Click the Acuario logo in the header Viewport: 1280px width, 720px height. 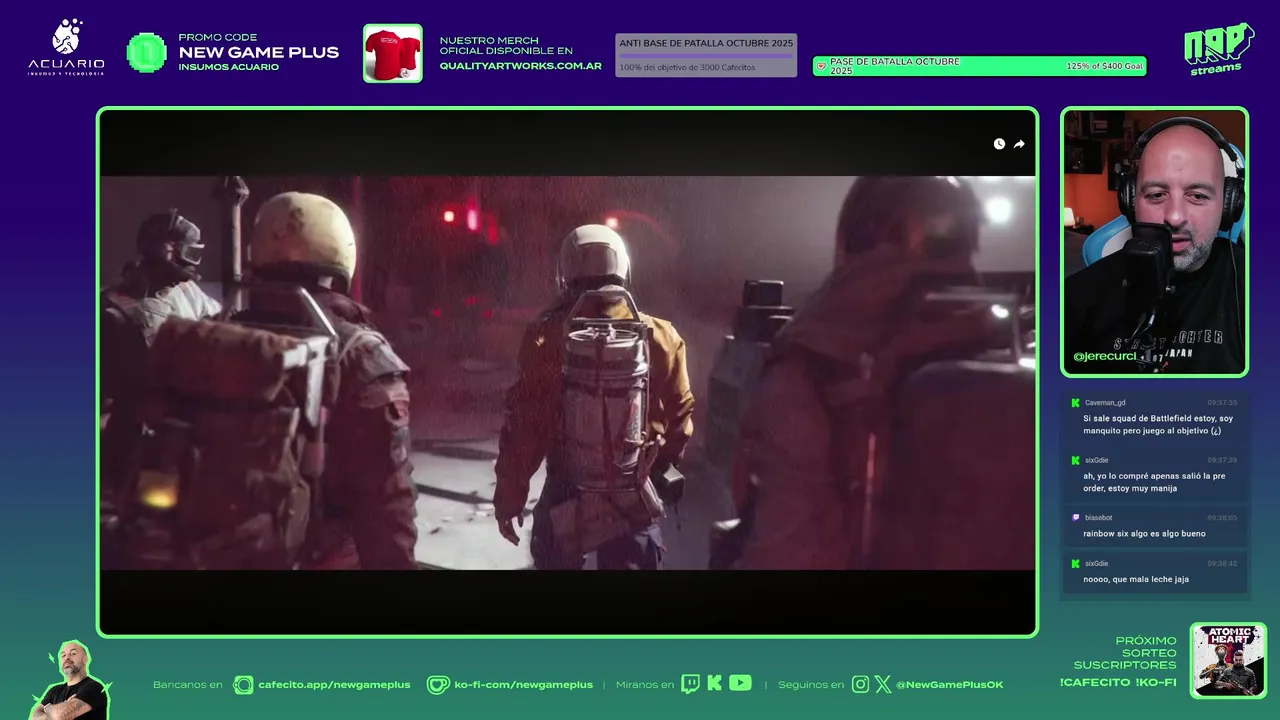(66, 48)
